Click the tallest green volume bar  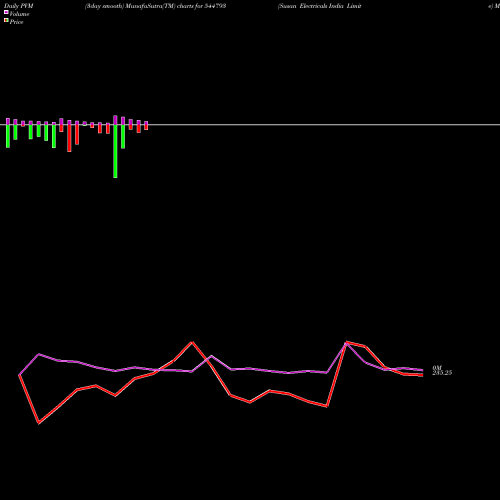click(115, 151)
